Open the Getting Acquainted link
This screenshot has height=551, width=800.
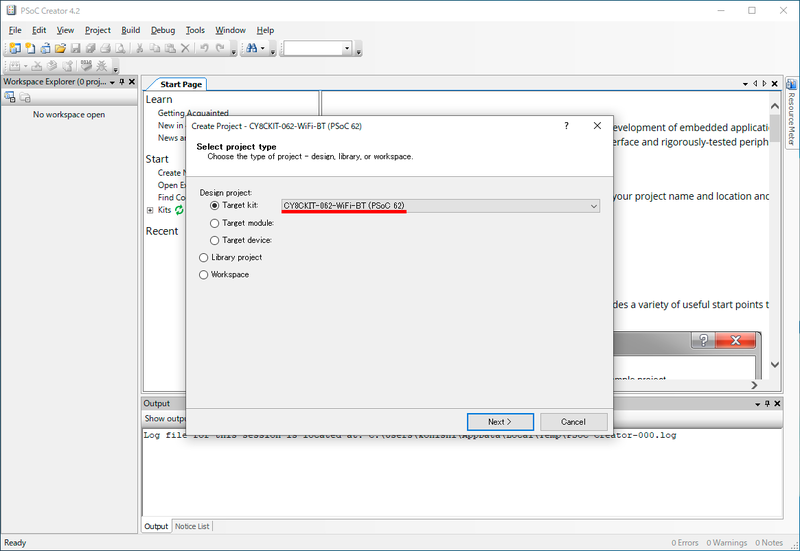pyautogui.click(x=193, y=113)
